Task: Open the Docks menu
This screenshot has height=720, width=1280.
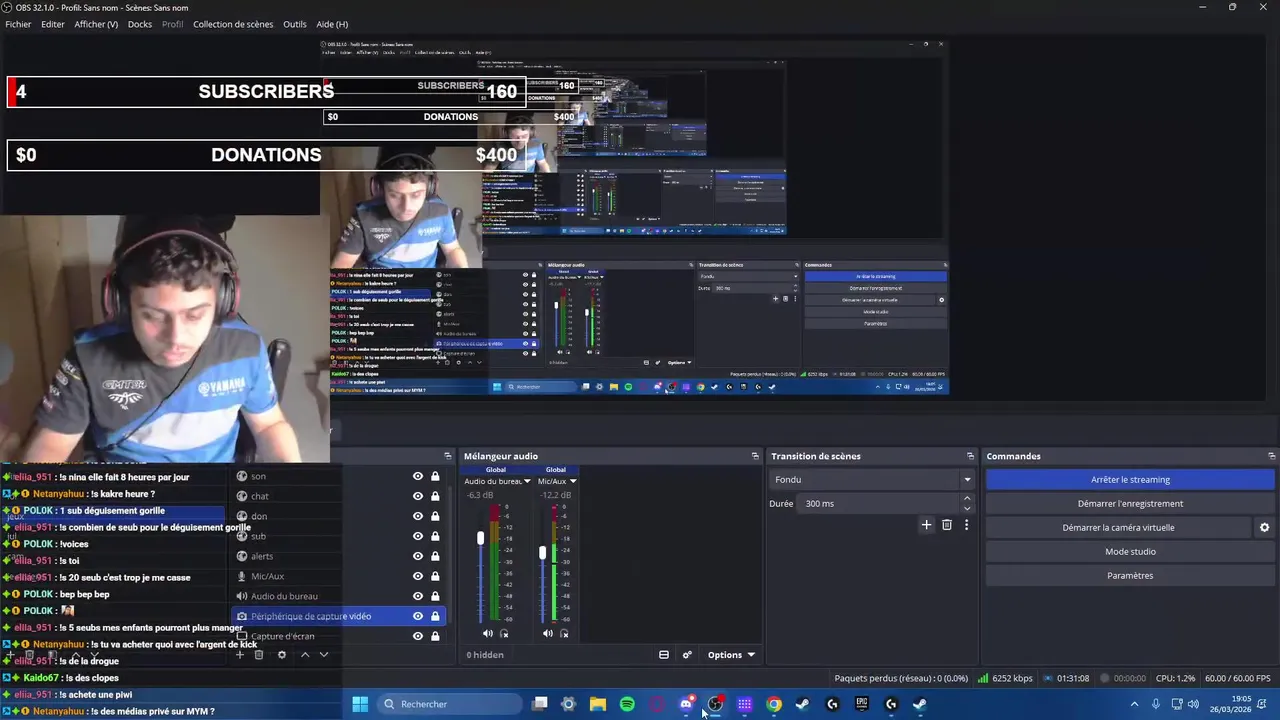Action: (140, 24)
